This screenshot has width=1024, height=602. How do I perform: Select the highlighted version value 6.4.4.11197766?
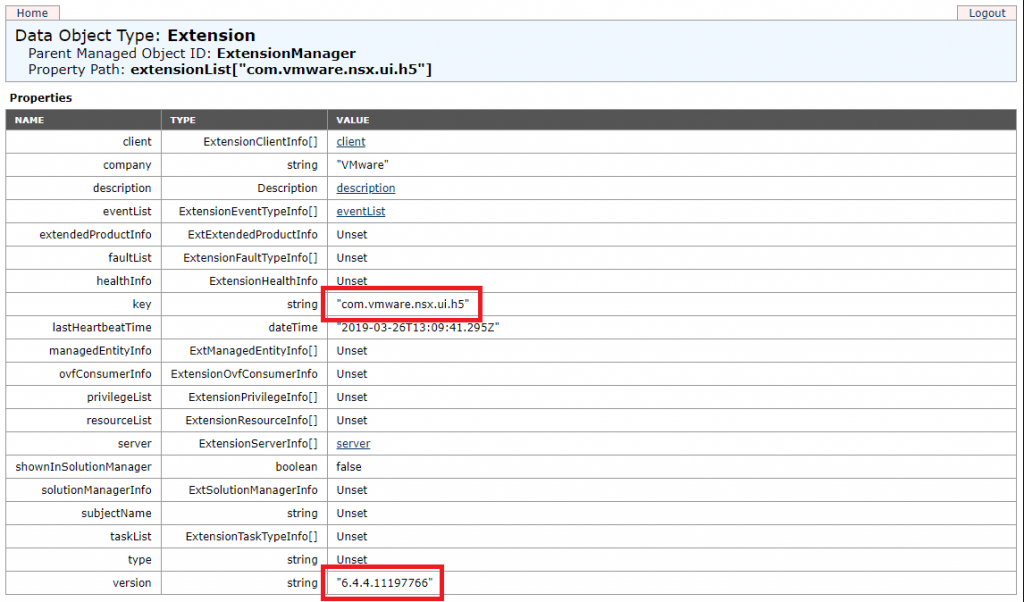[x=382, y=582]
